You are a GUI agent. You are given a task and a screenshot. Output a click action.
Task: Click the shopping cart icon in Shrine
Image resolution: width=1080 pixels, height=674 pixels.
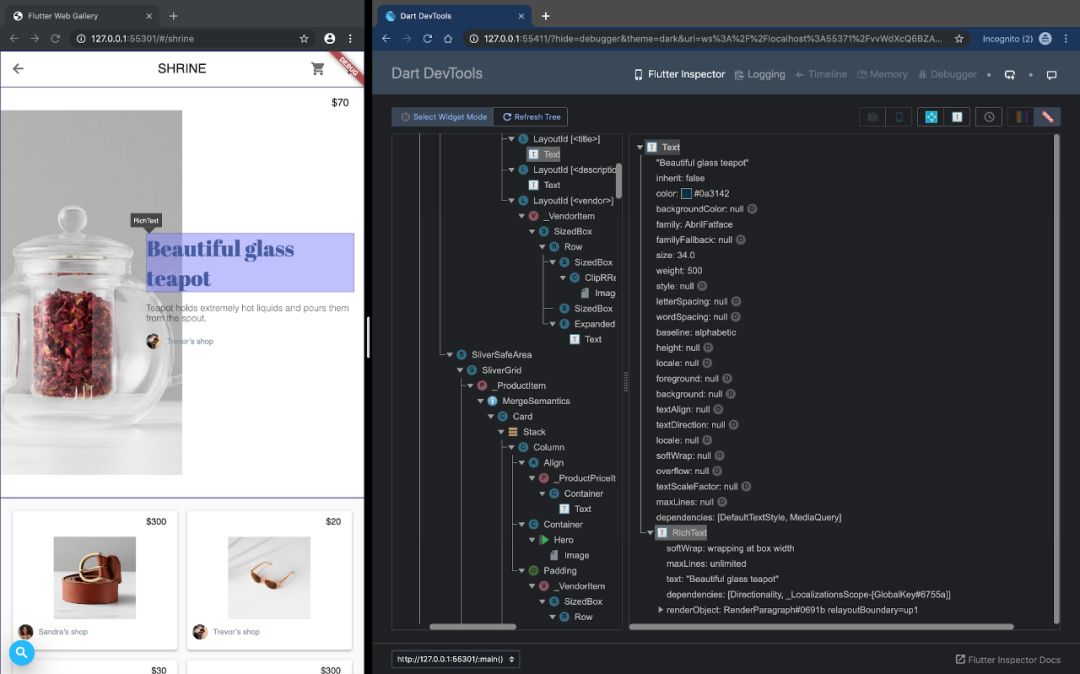tap(318, 68)
